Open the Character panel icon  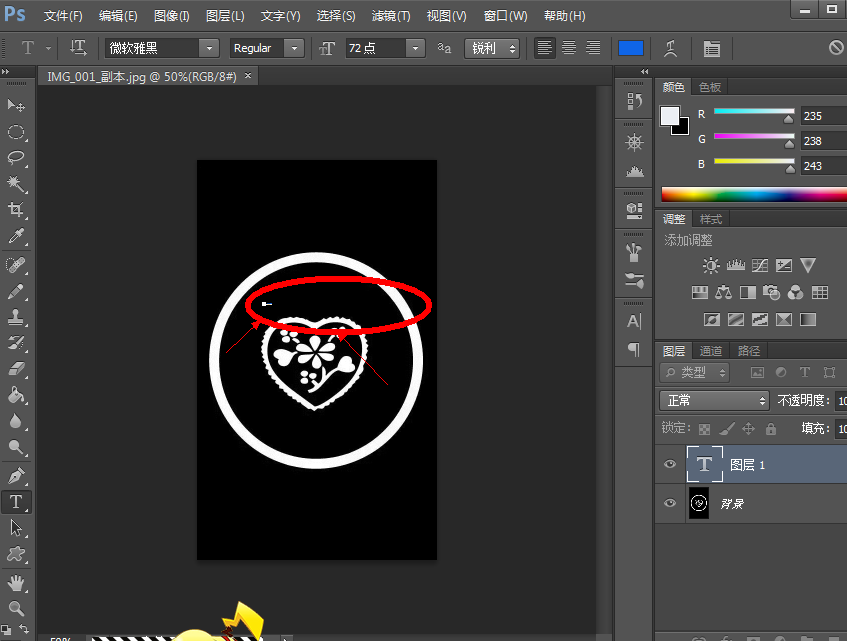coord(634,321)
